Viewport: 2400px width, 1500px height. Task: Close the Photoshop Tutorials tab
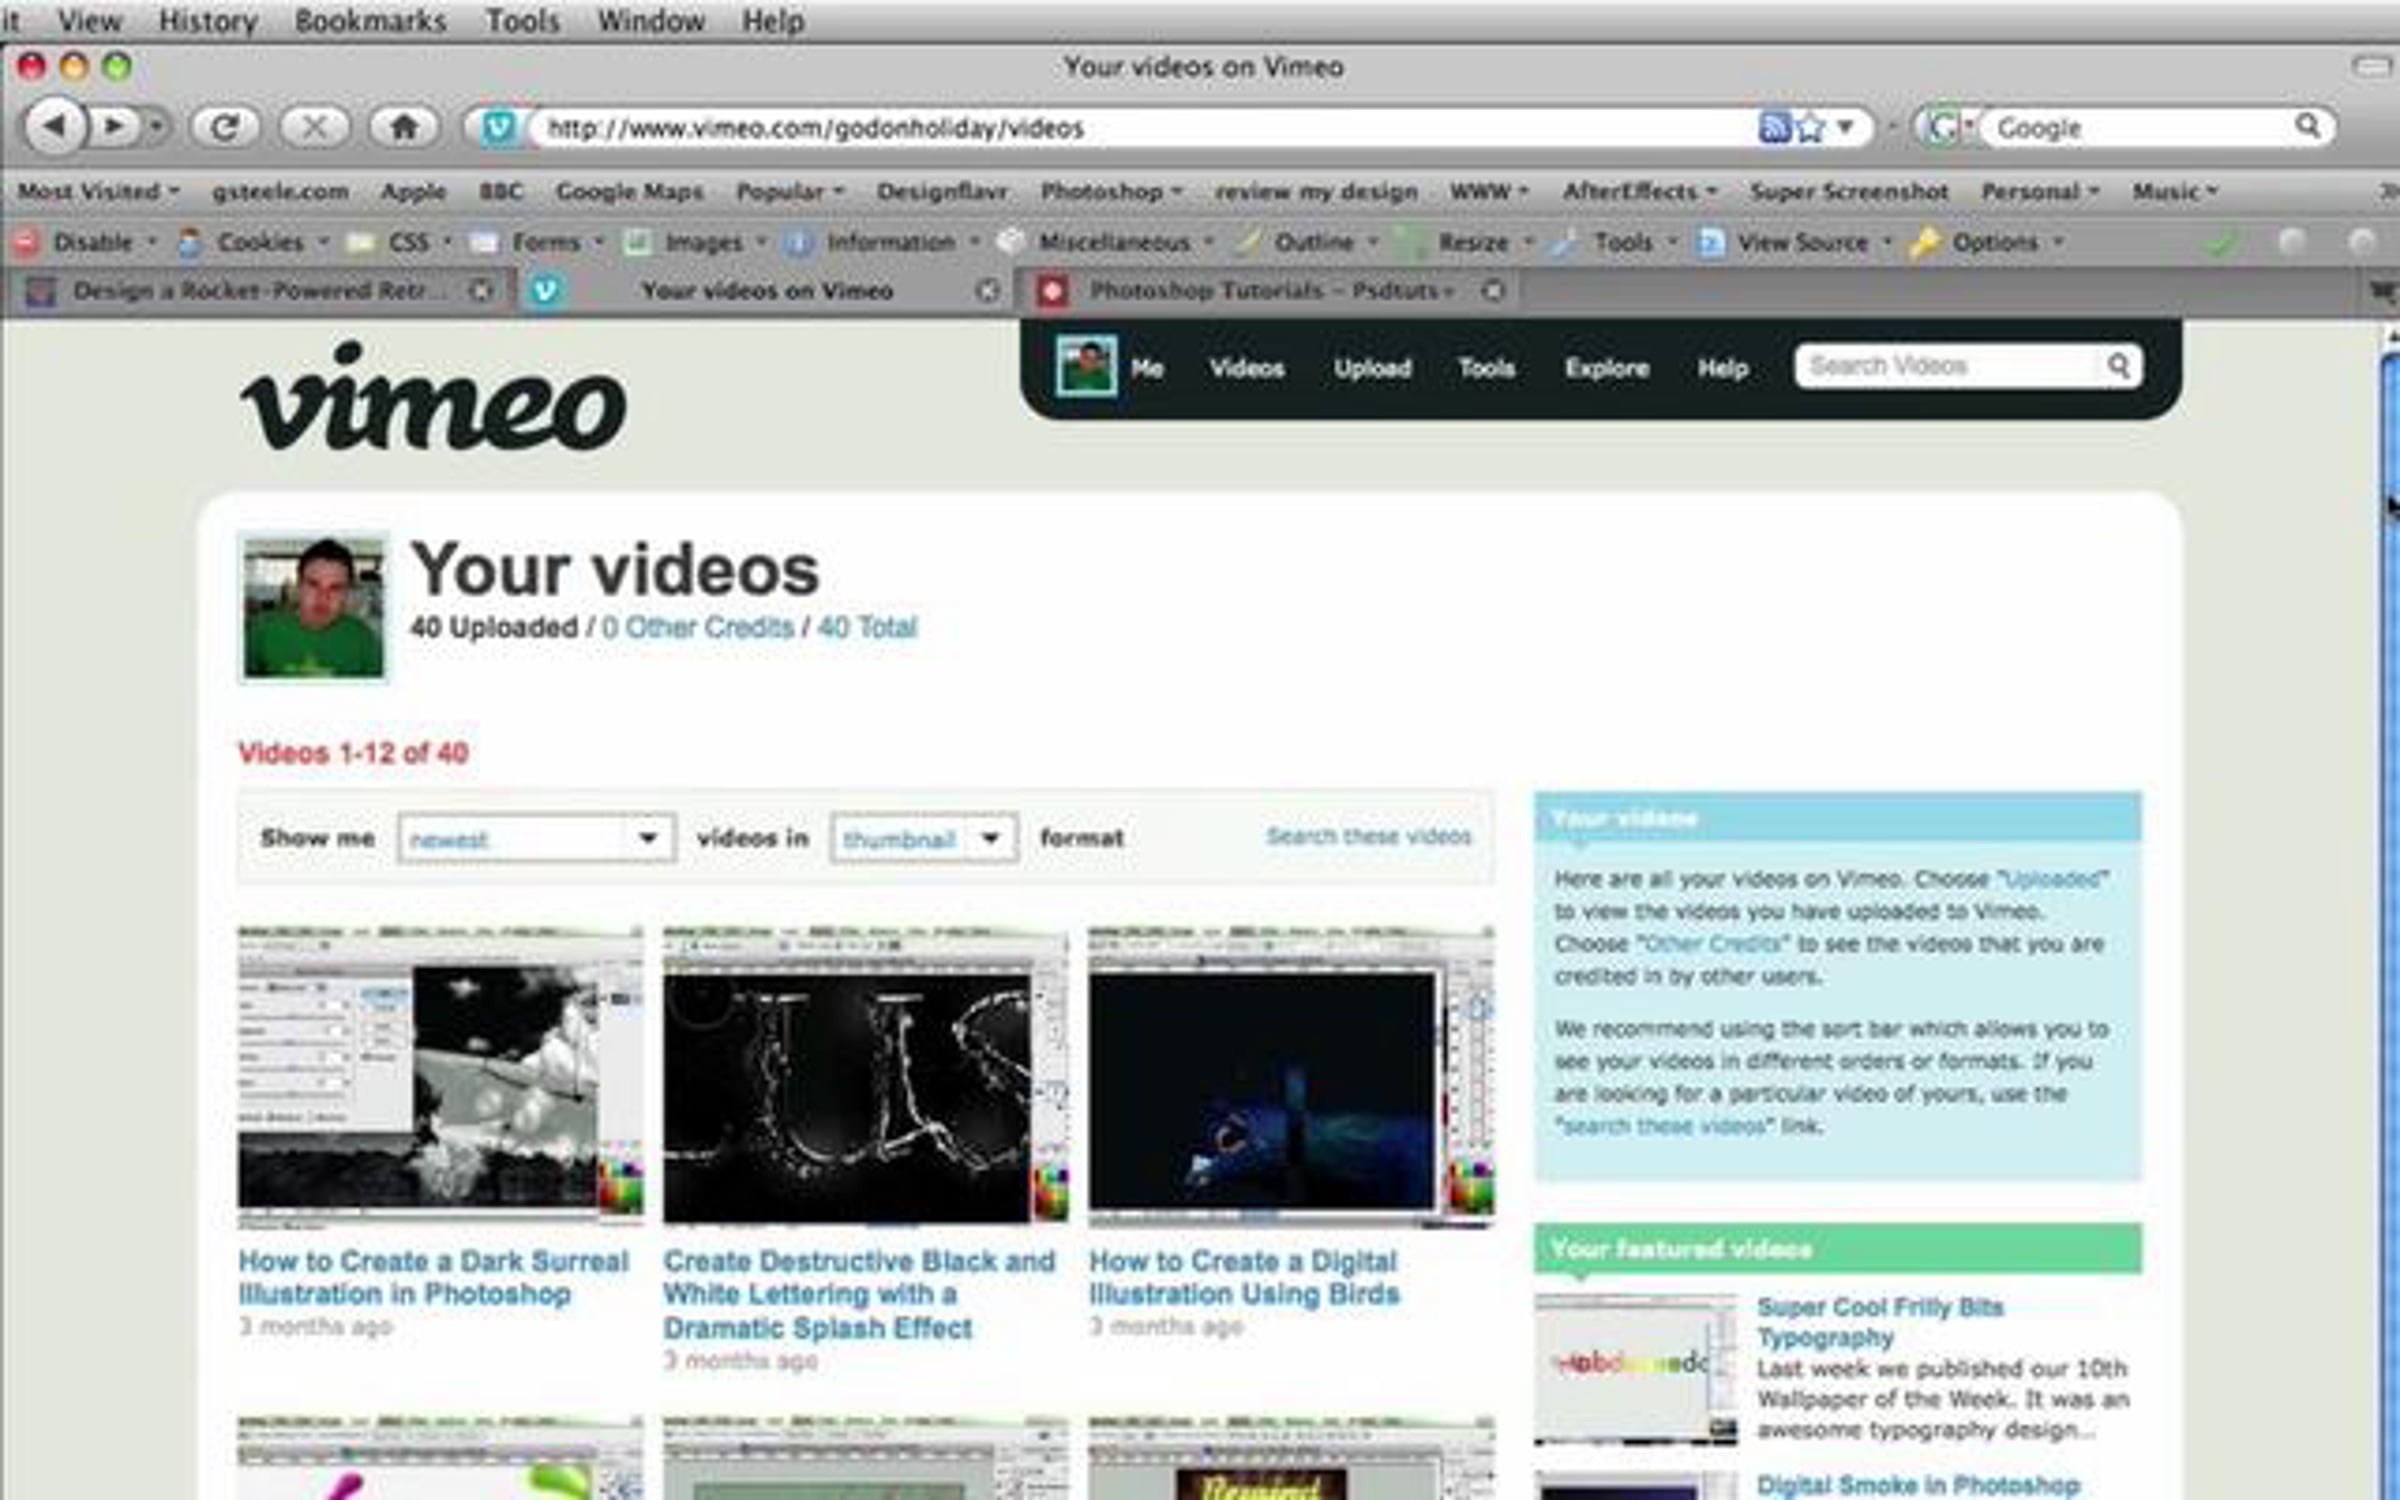pos(1493,290)
